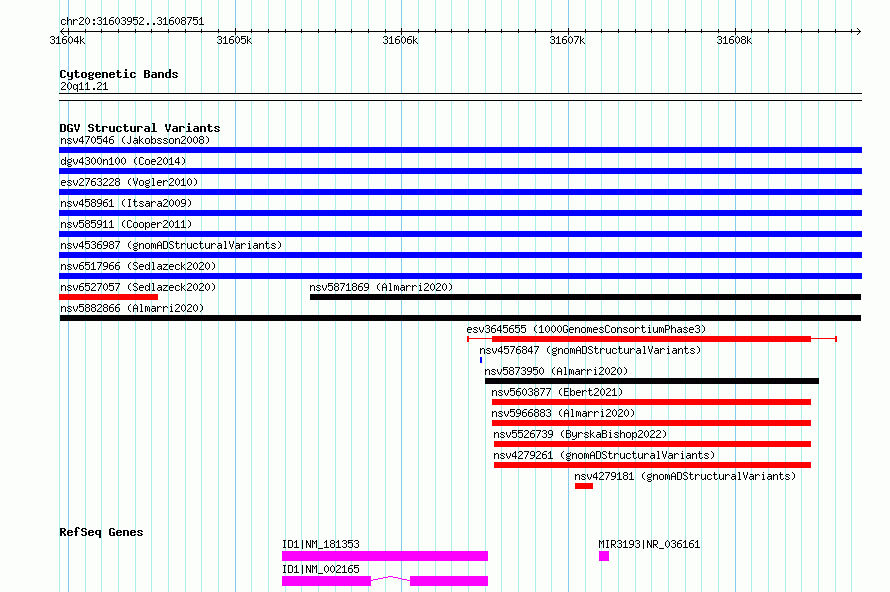Open nsv4279181 (gnomADStructuralVariants) label
The image size is (890, 592).
click(x=685, y=476)
